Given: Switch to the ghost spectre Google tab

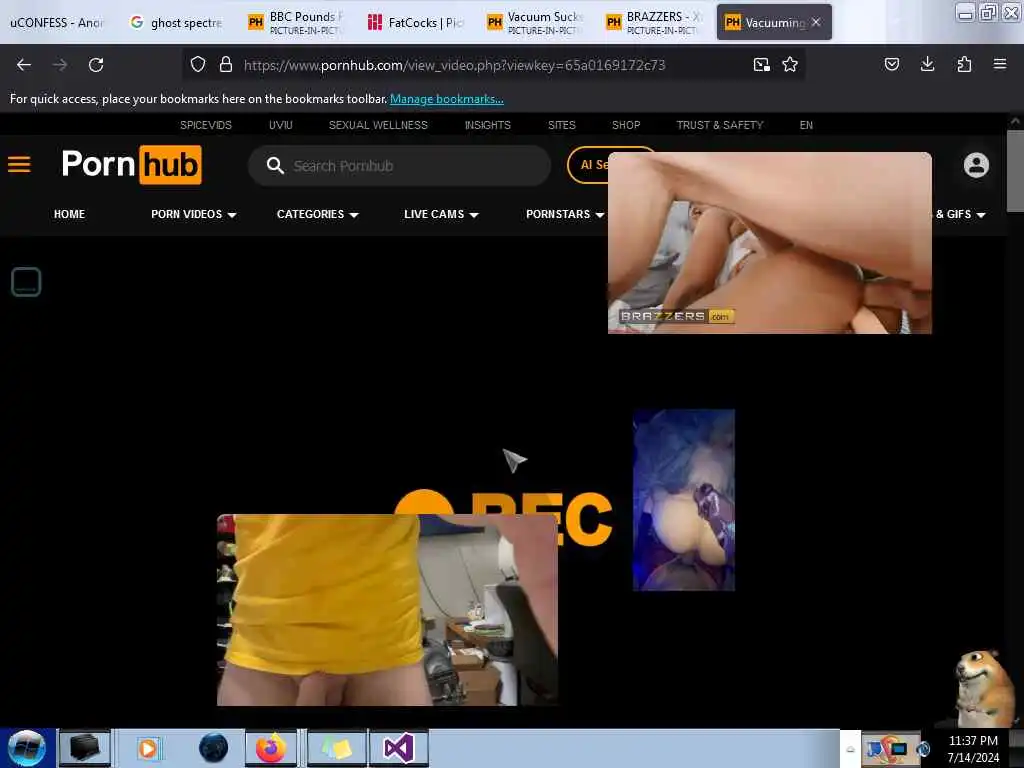Looking at the screenshot, I should (176, 23).
